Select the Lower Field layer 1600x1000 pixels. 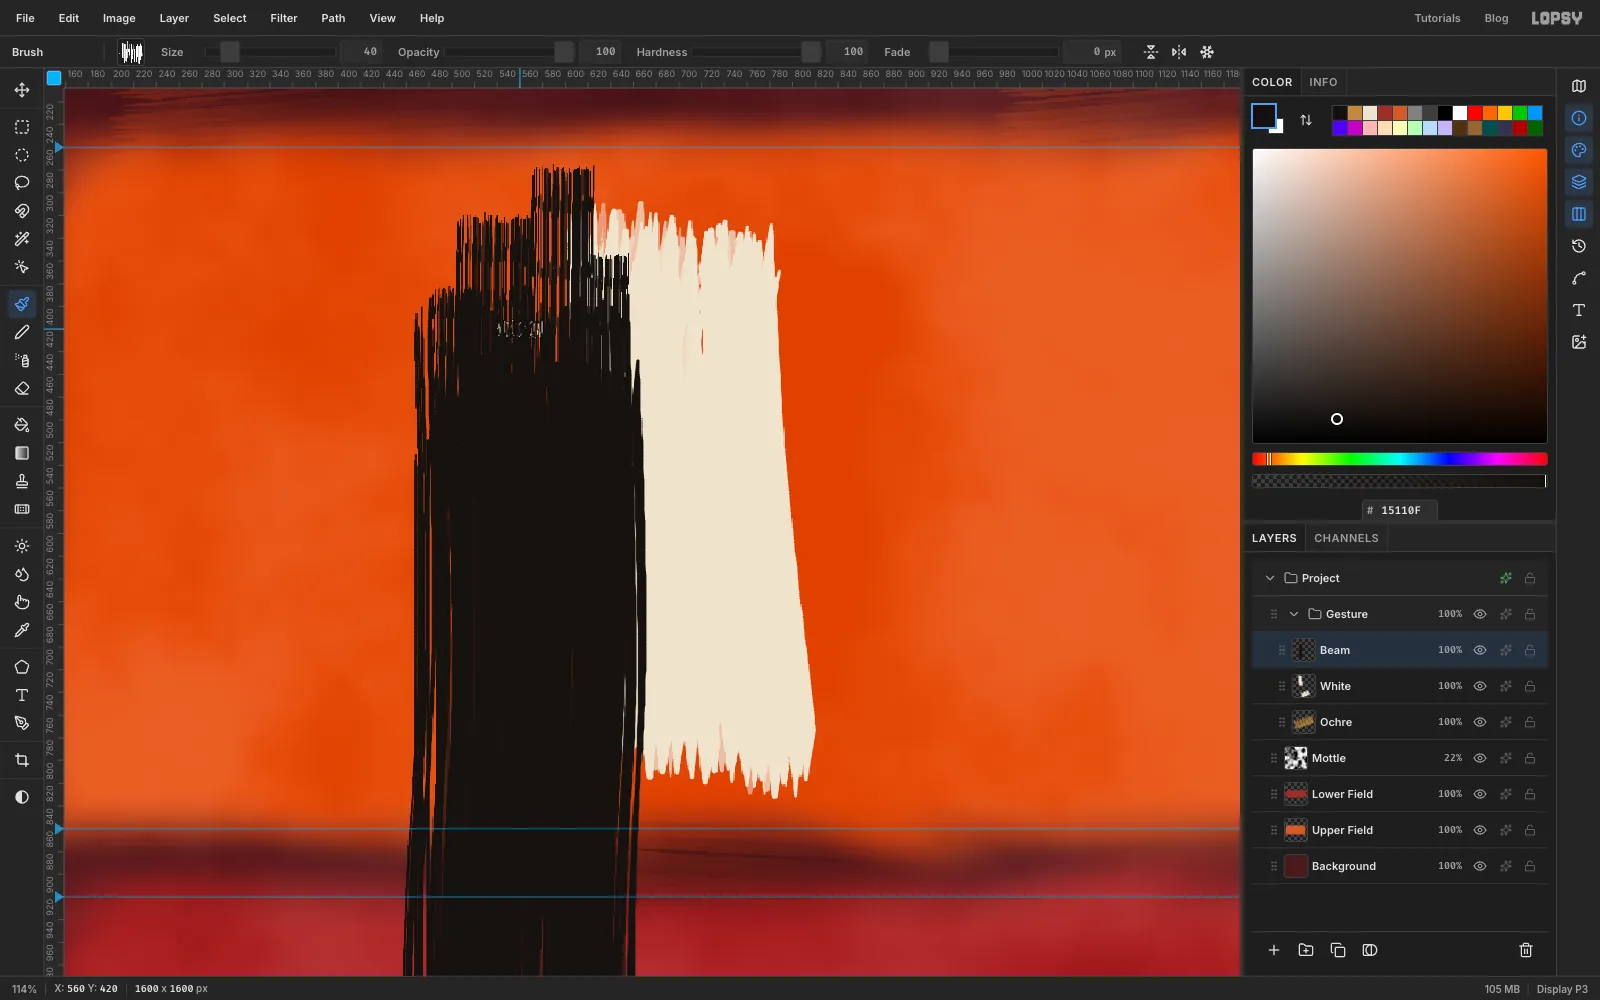1400,794
